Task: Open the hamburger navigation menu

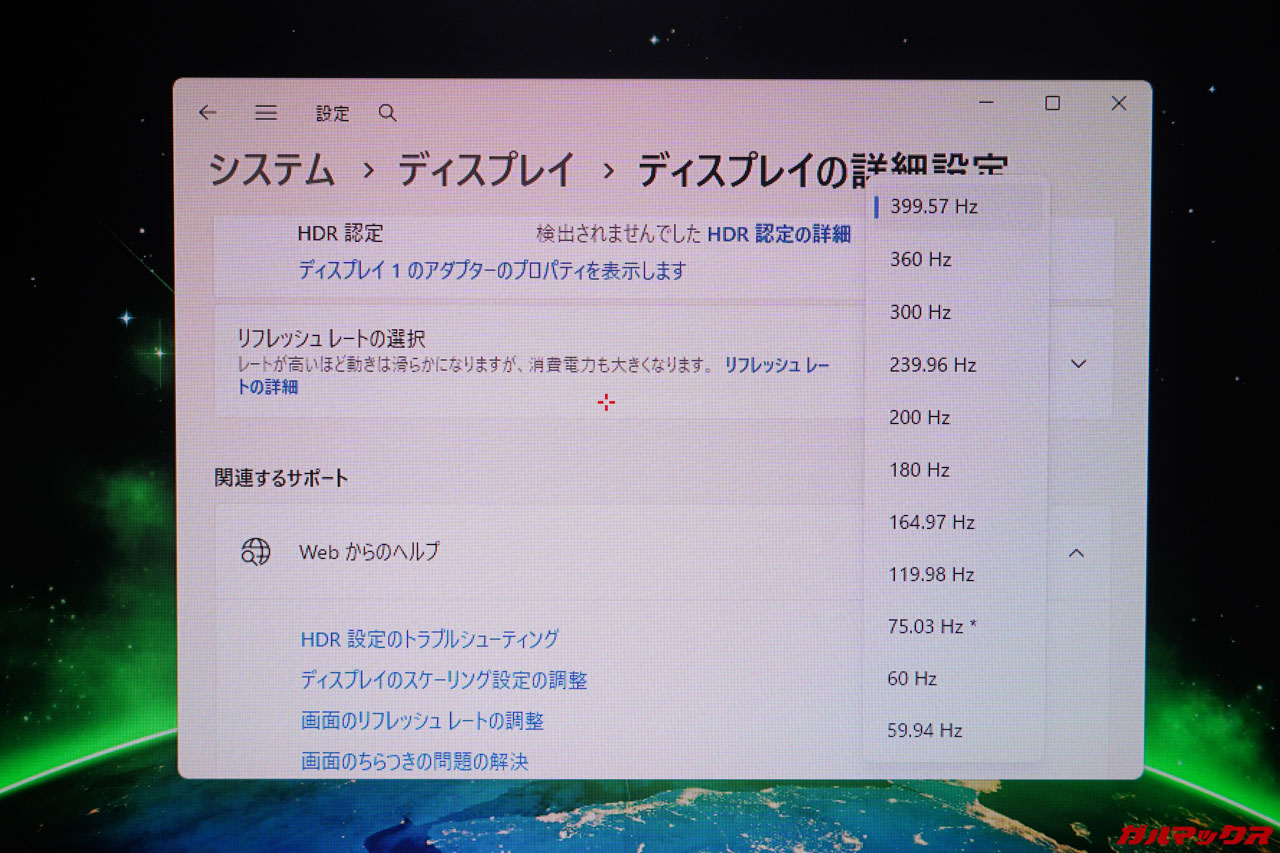Action: tap(266, 113)
